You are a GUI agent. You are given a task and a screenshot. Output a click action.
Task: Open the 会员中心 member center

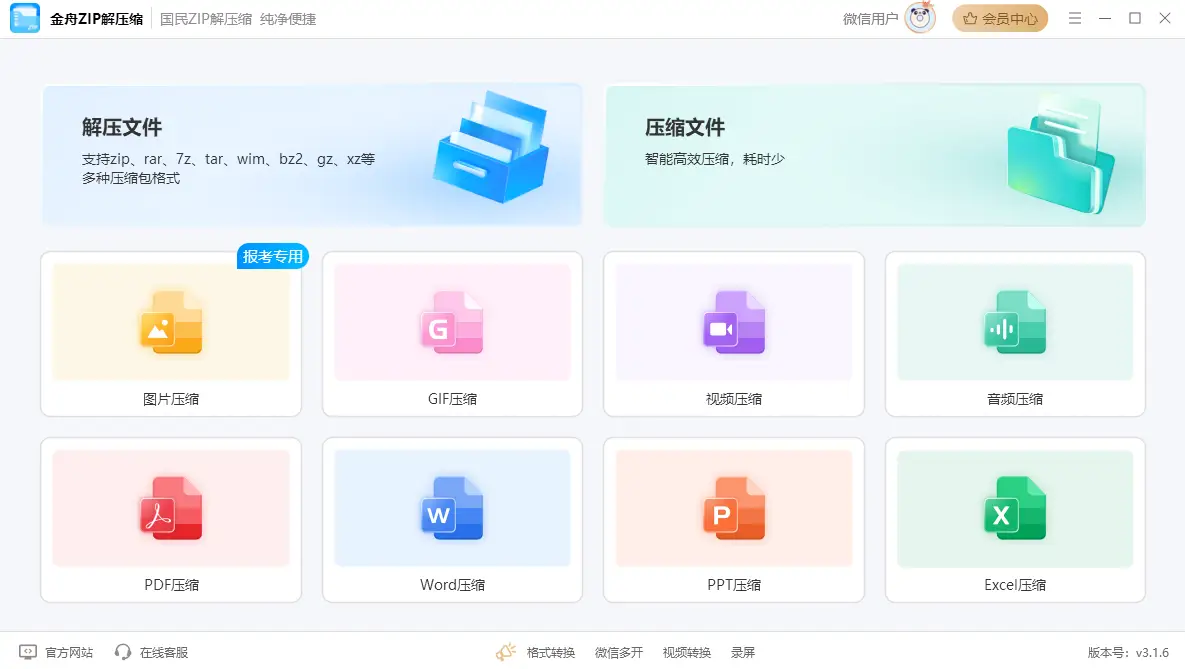[x=1000, y=19]
